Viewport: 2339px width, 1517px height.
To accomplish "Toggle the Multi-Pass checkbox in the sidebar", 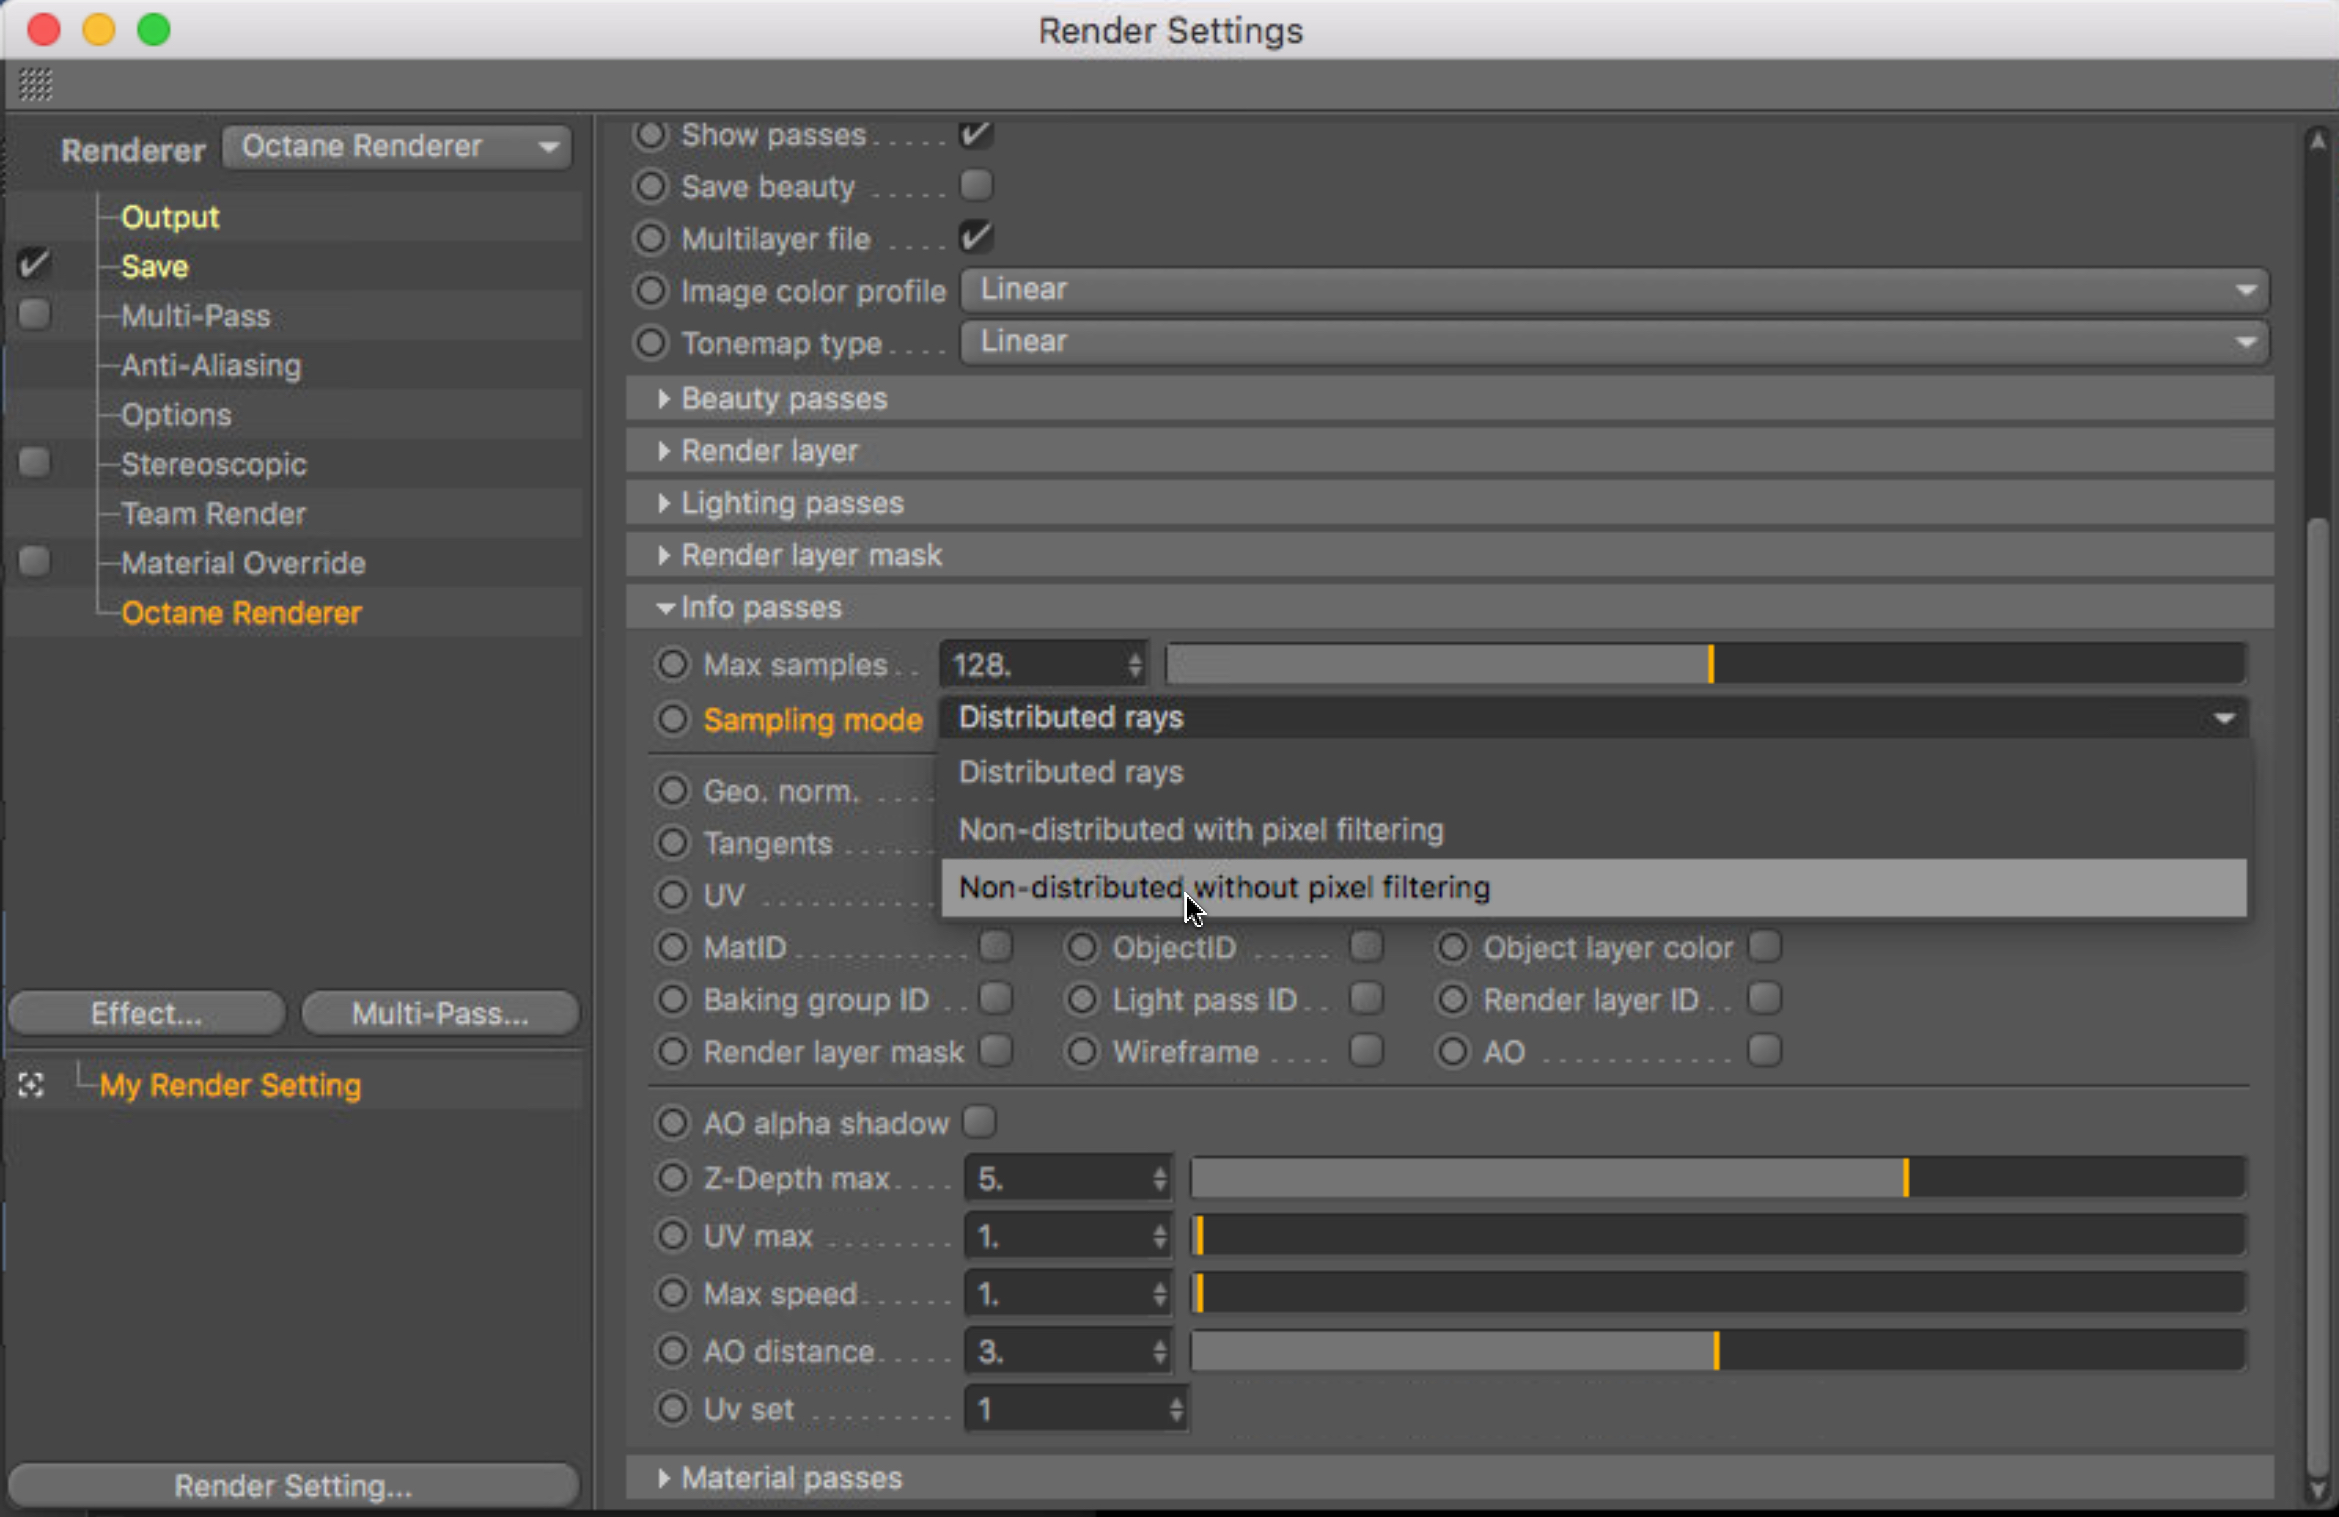I will click(x=34, y=315).
